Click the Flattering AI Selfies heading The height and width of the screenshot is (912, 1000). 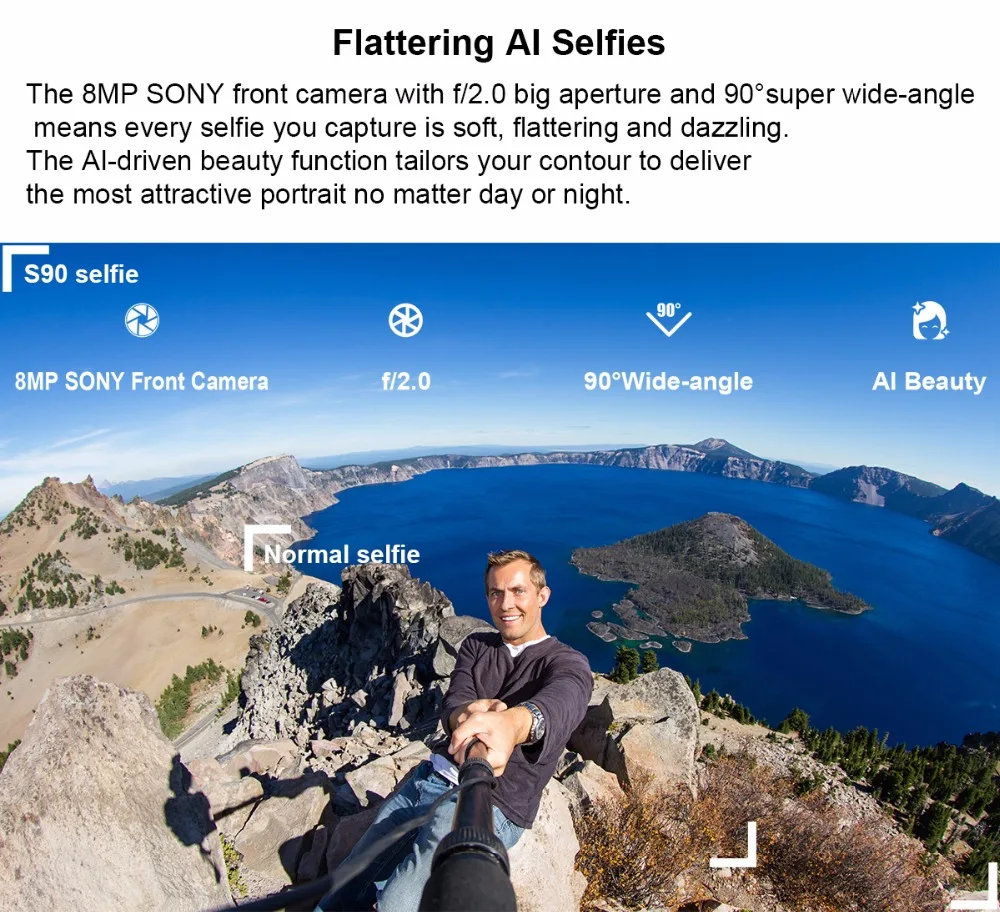[x=499, y=43]
